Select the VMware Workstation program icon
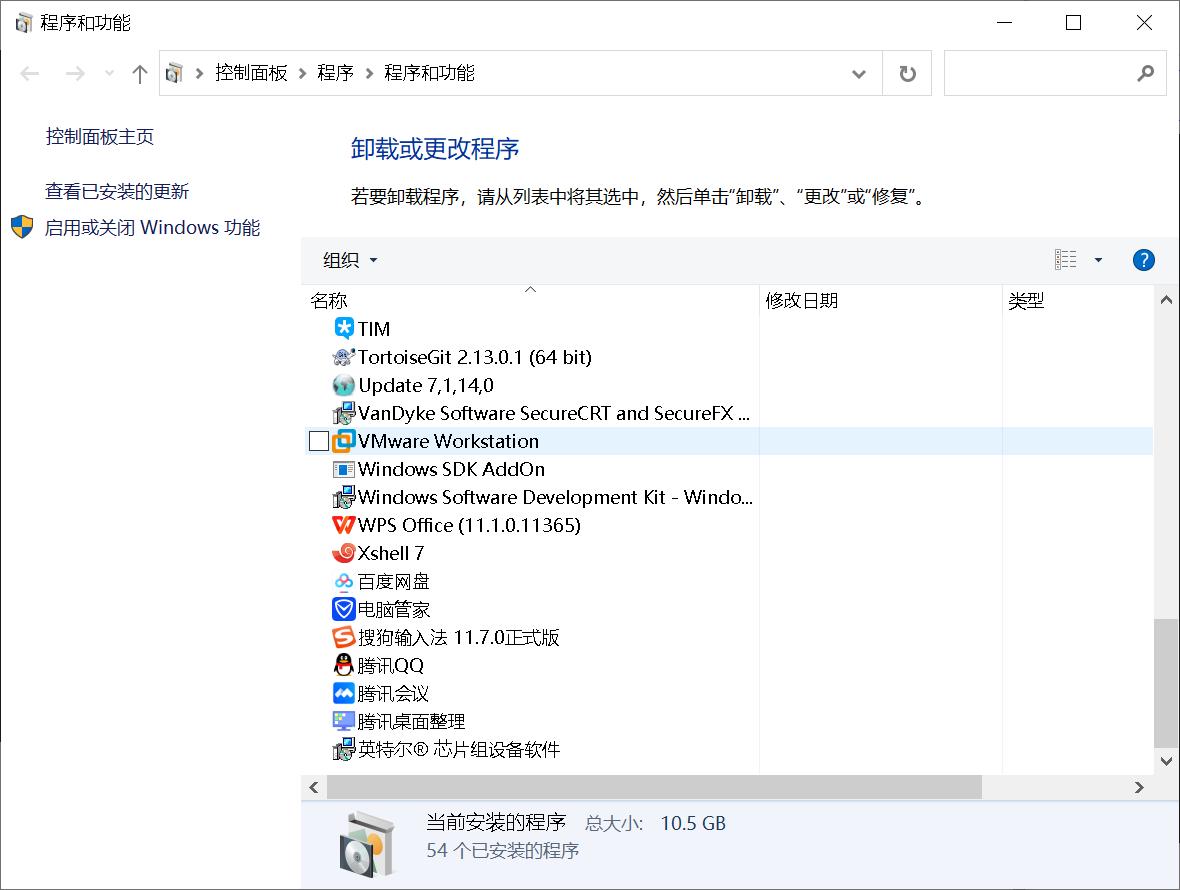 click(x=342, y=440)
